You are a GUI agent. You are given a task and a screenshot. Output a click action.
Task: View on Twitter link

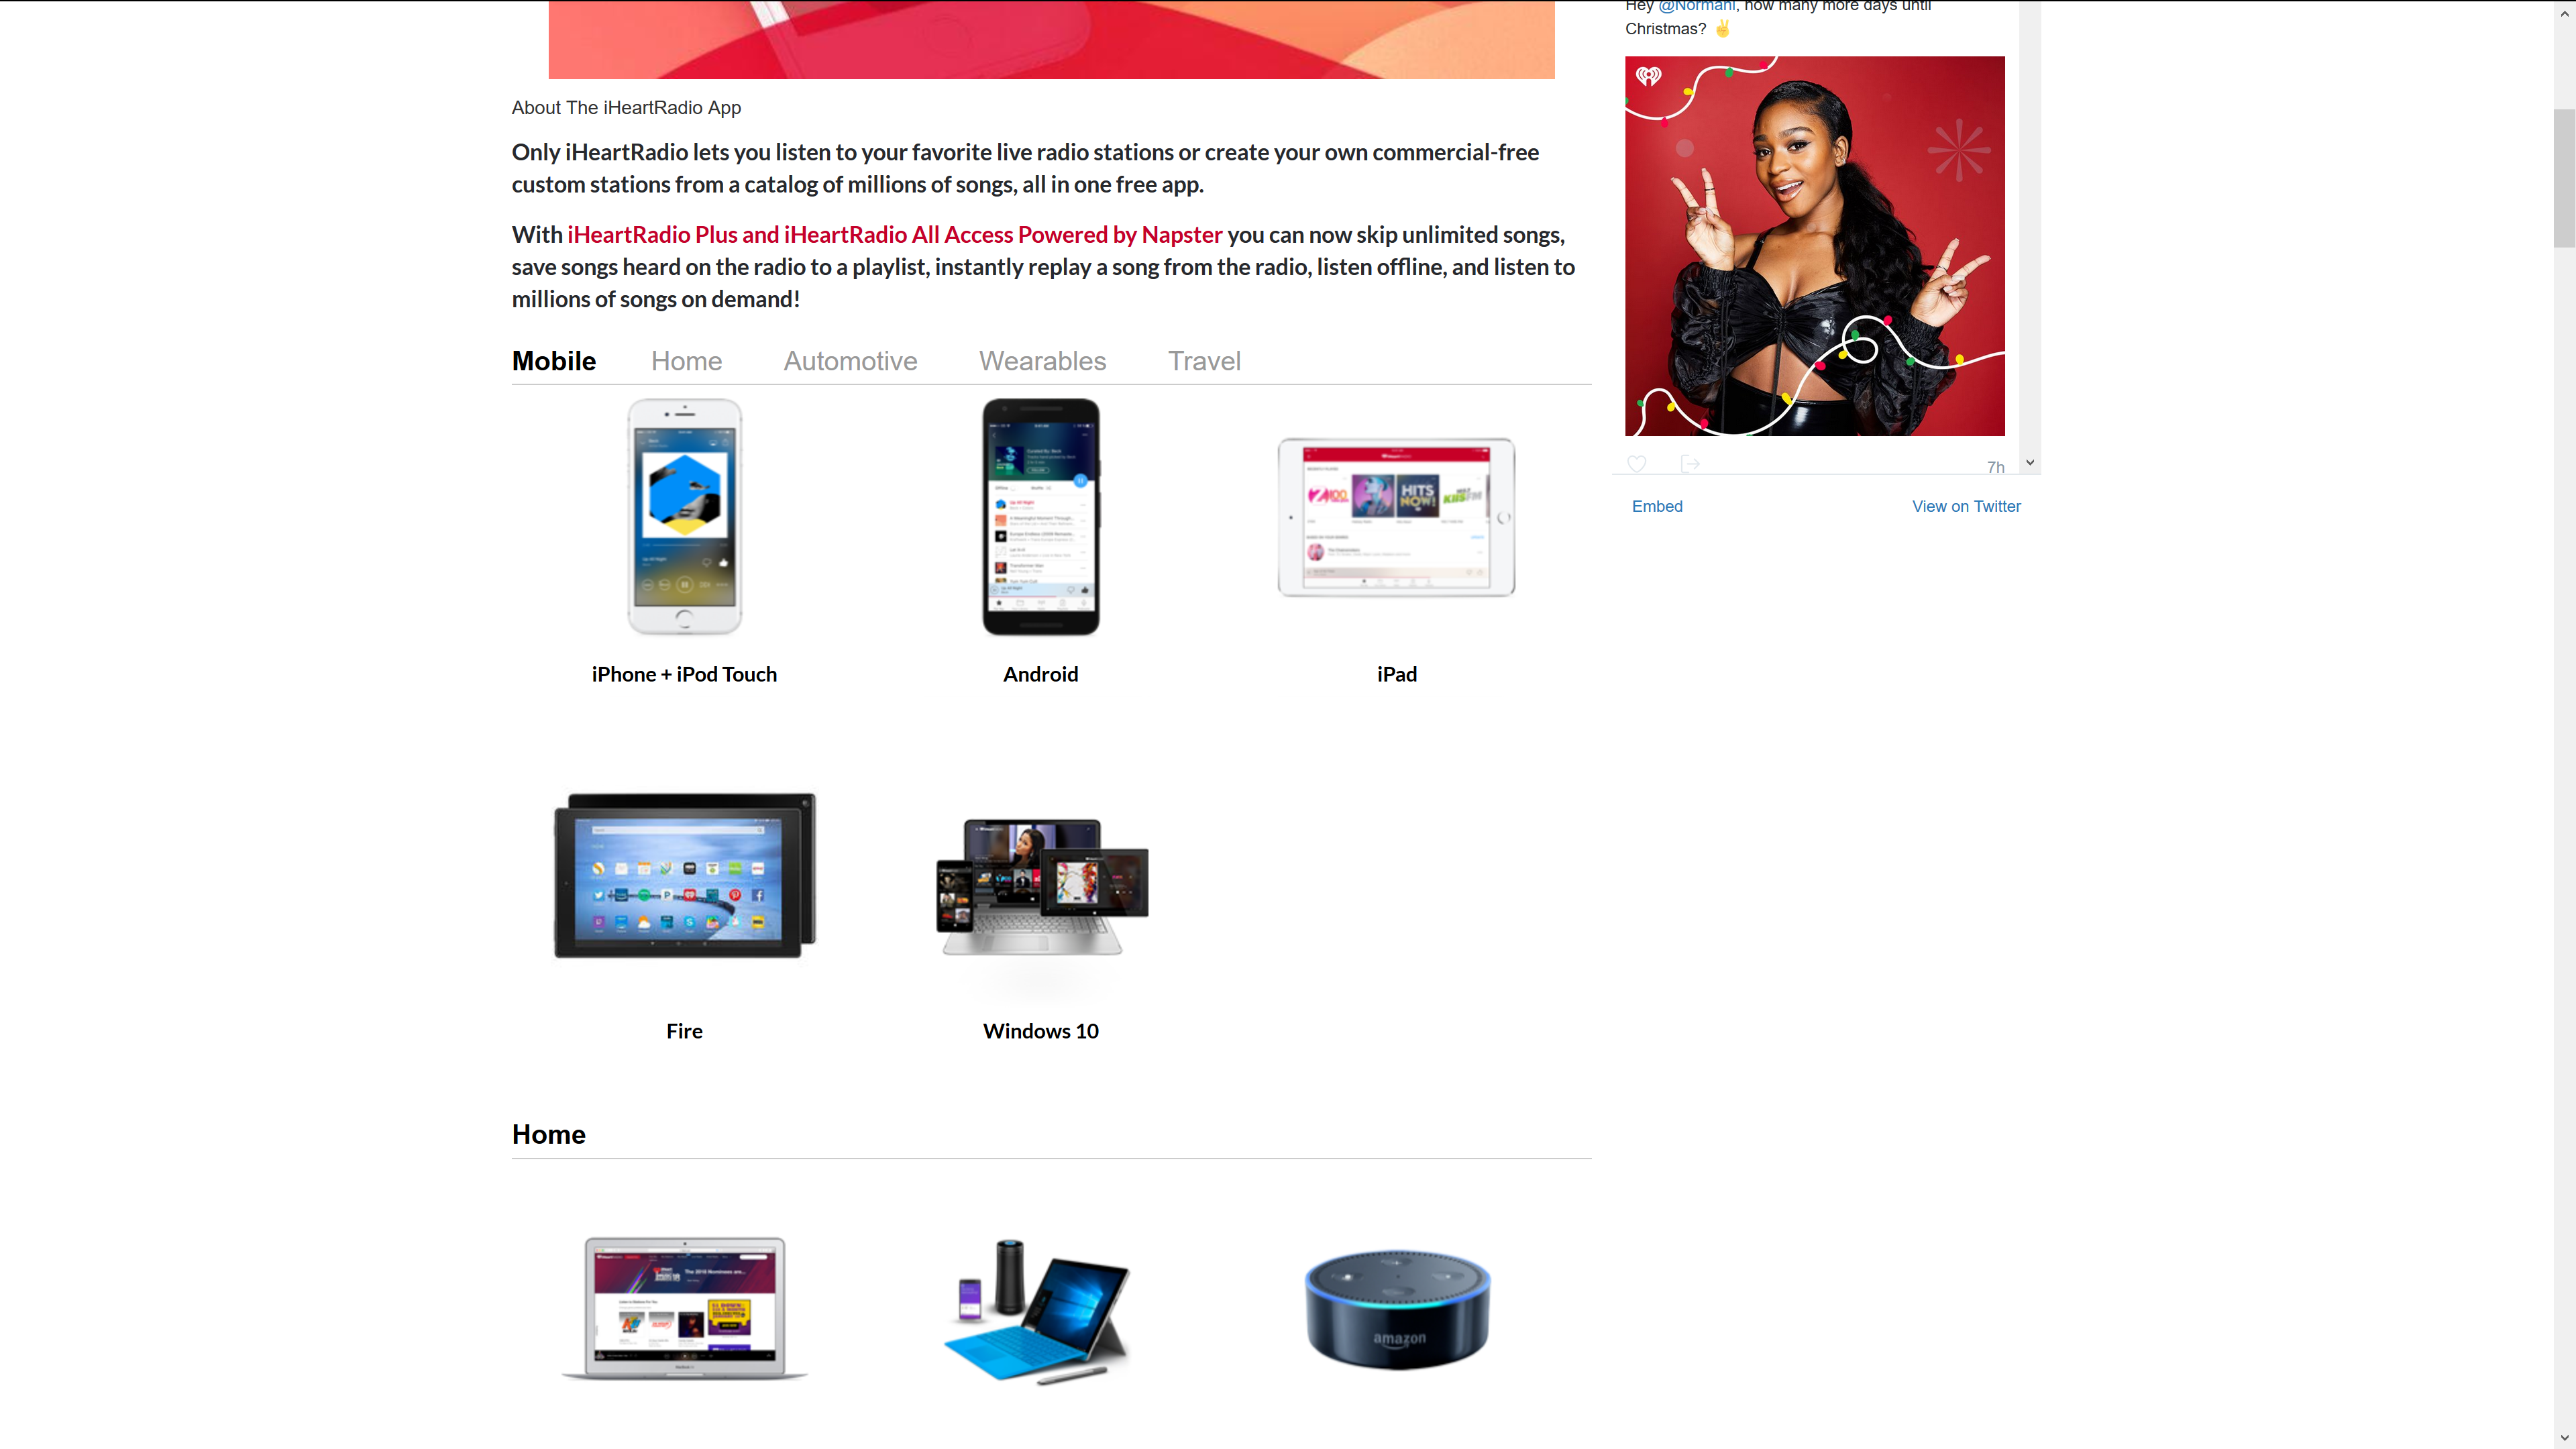click(1966, 504)
